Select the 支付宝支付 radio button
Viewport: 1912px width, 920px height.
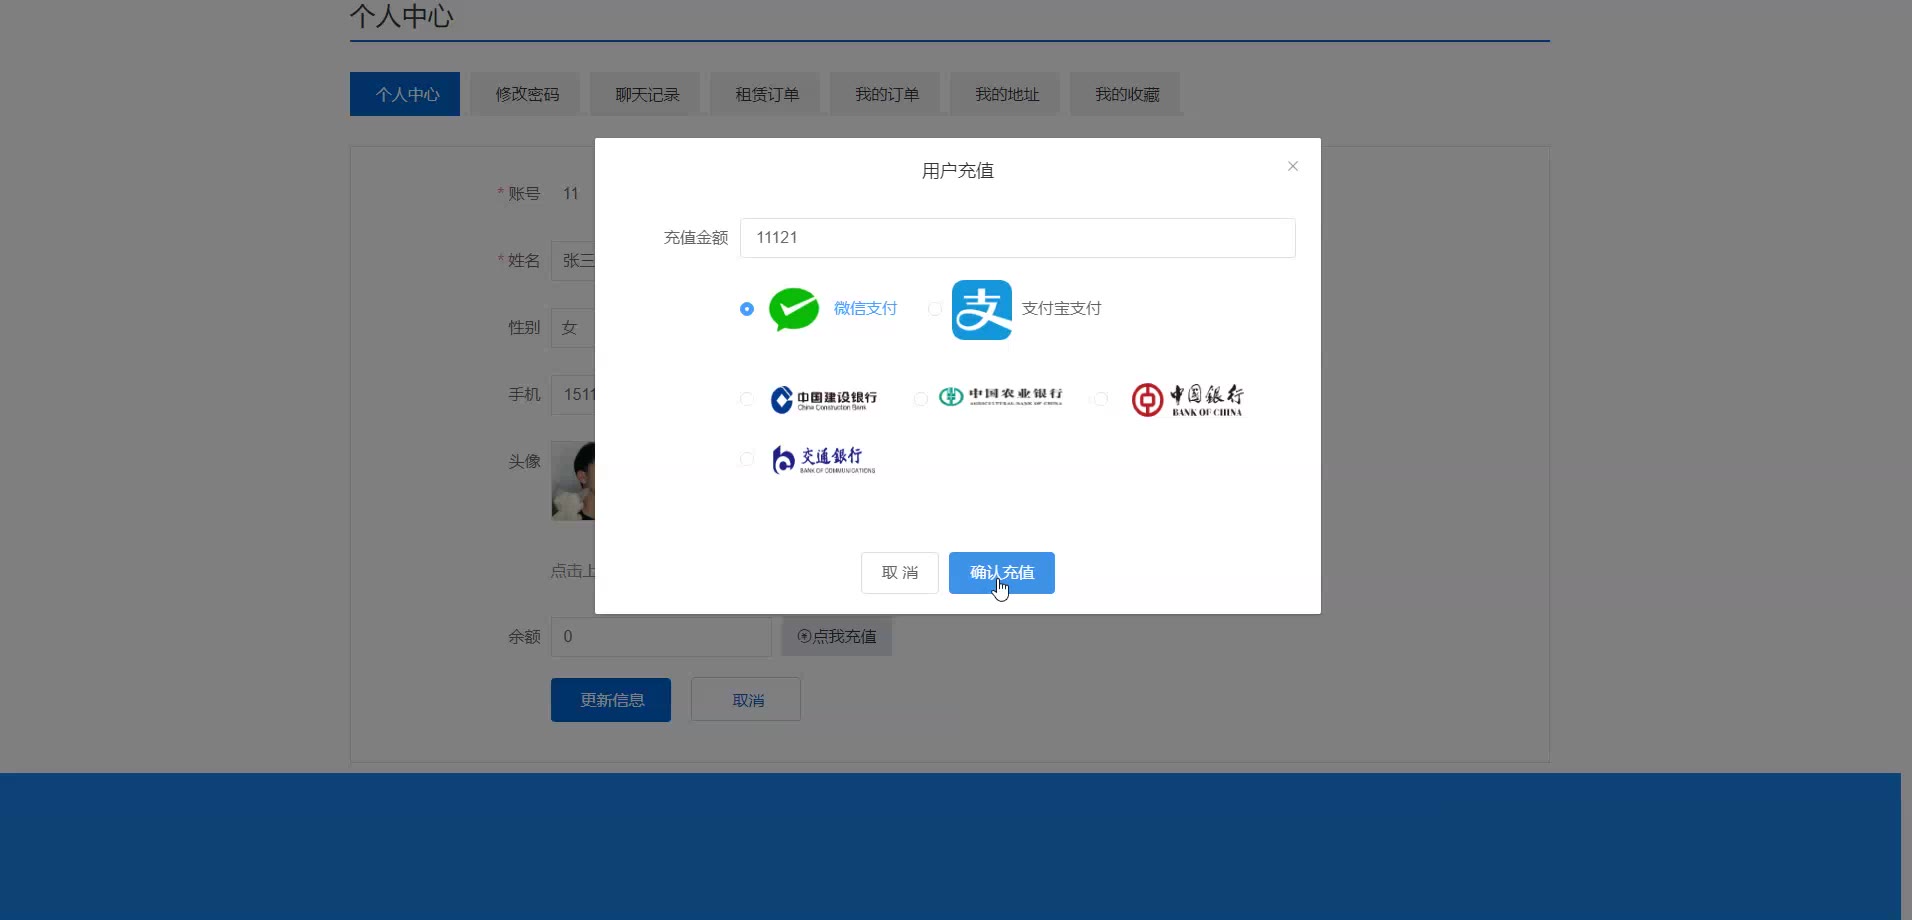(x=935, y=309)
